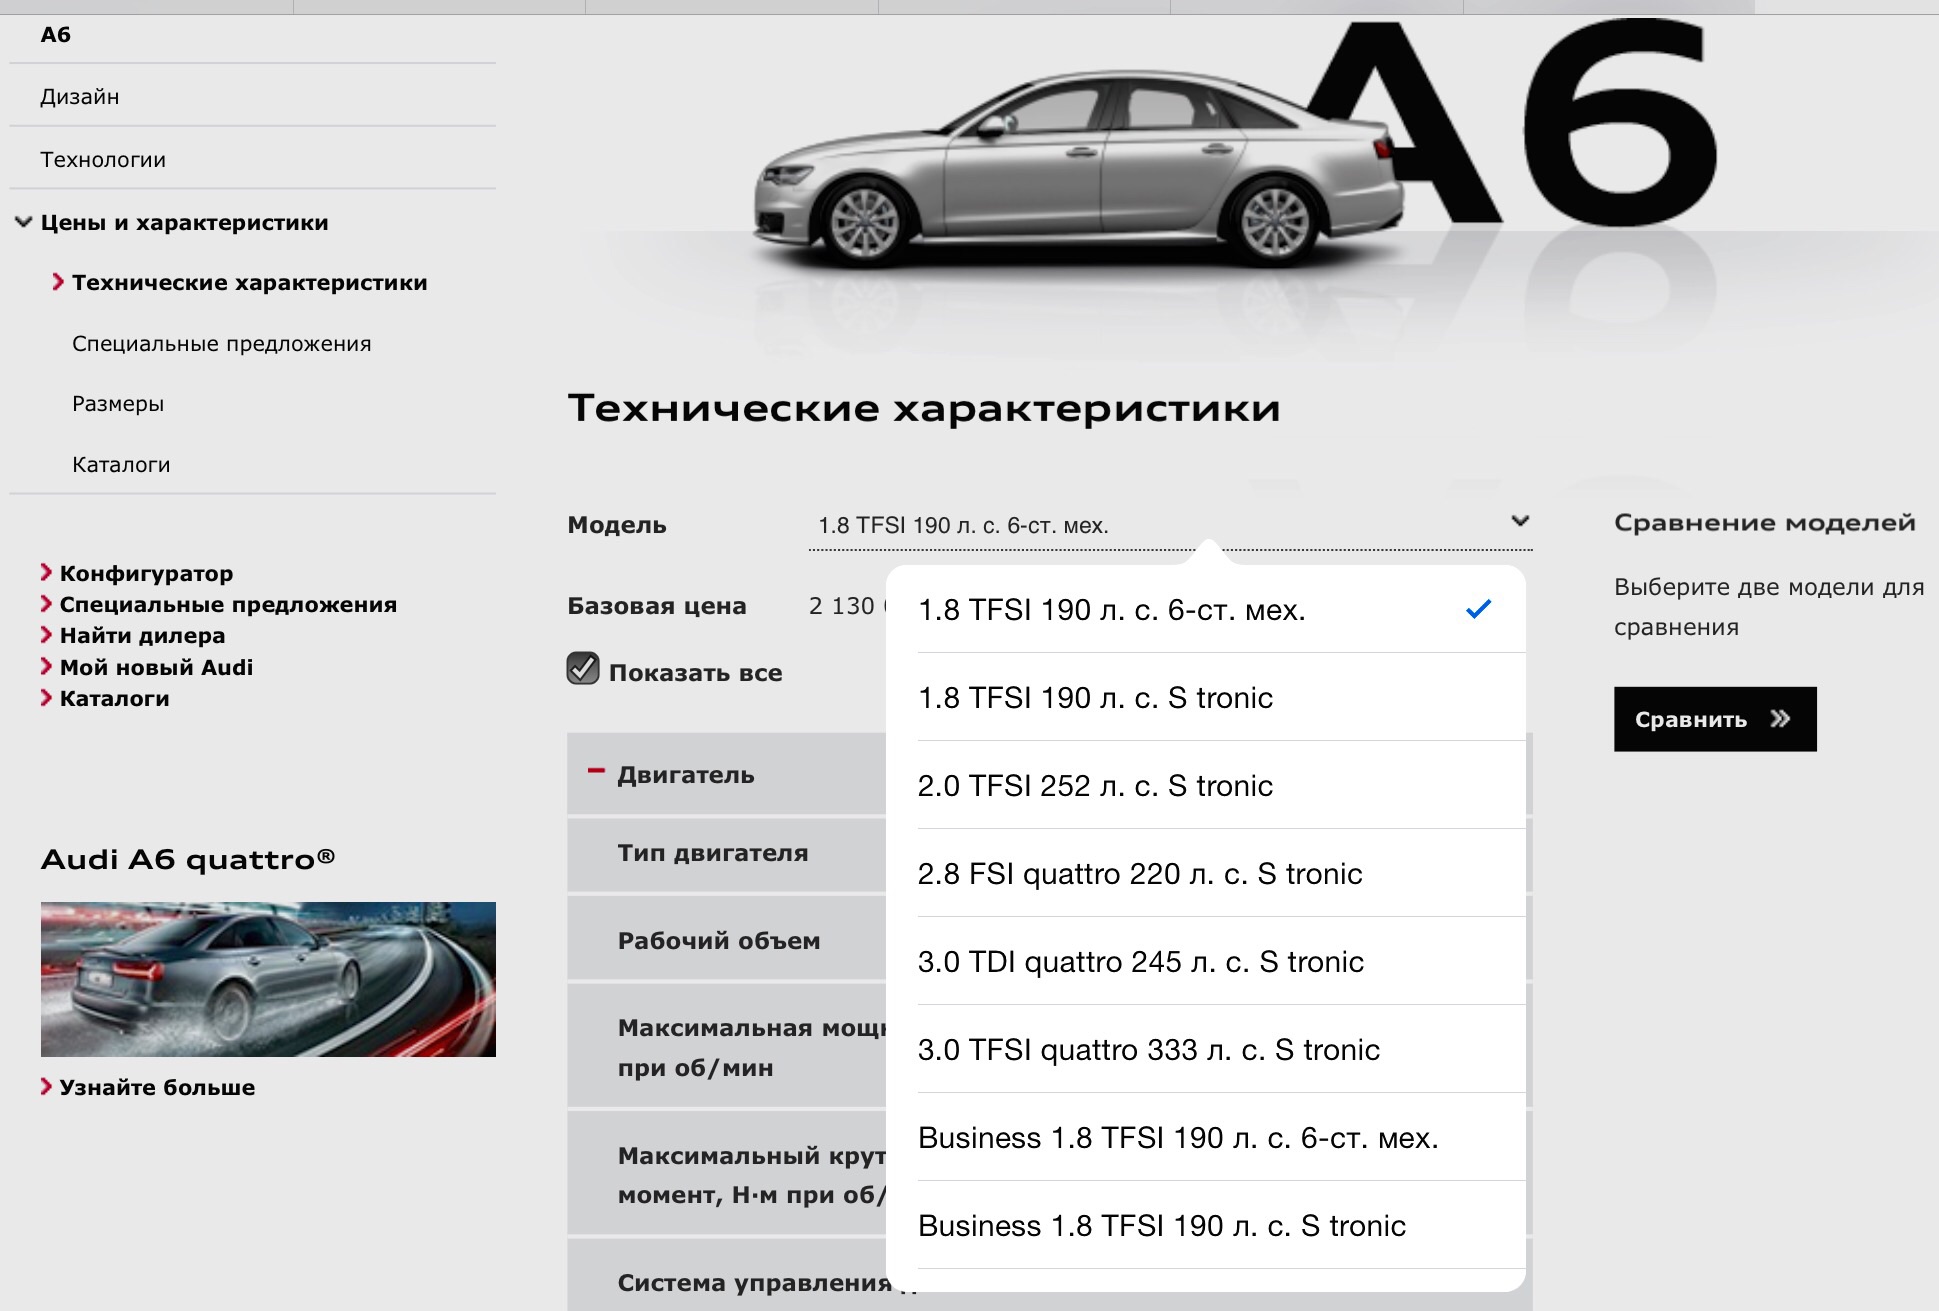
Task: Click the Сравнение моделей heading
Action: (x=1765, y=522)
